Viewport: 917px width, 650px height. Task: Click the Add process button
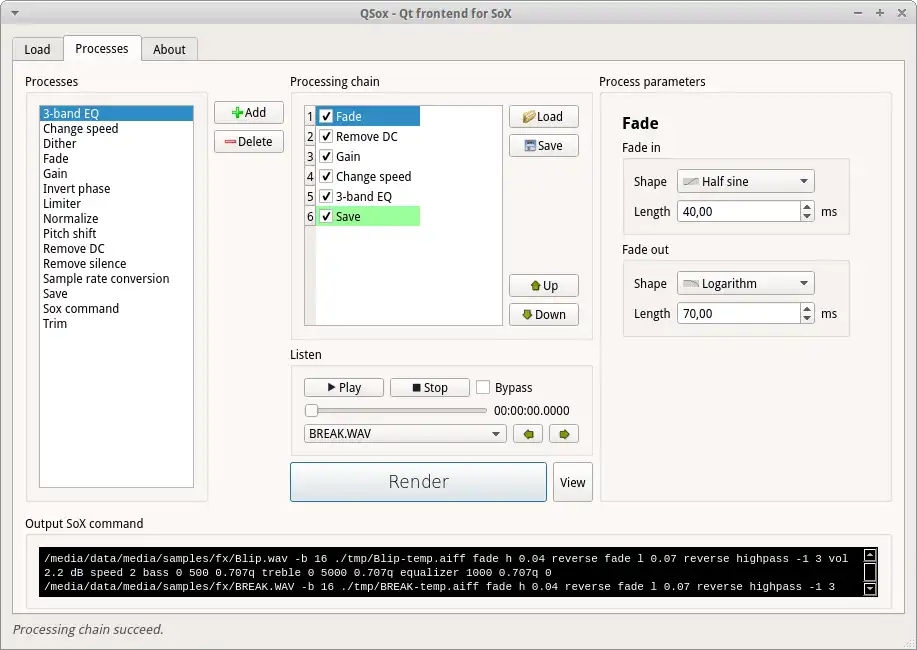click(x=249, y=112)
